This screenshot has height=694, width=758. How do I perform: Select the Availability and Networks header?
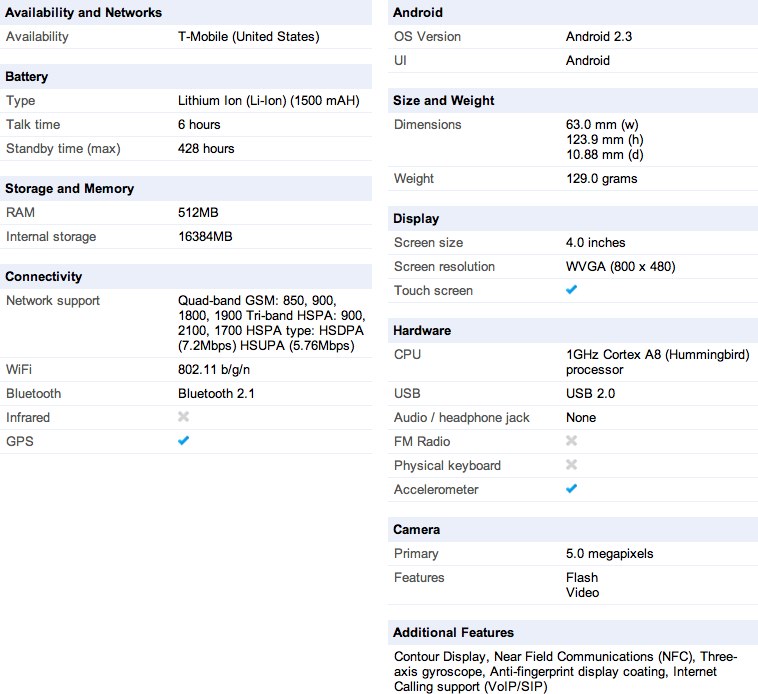click(x=83, y=13)
